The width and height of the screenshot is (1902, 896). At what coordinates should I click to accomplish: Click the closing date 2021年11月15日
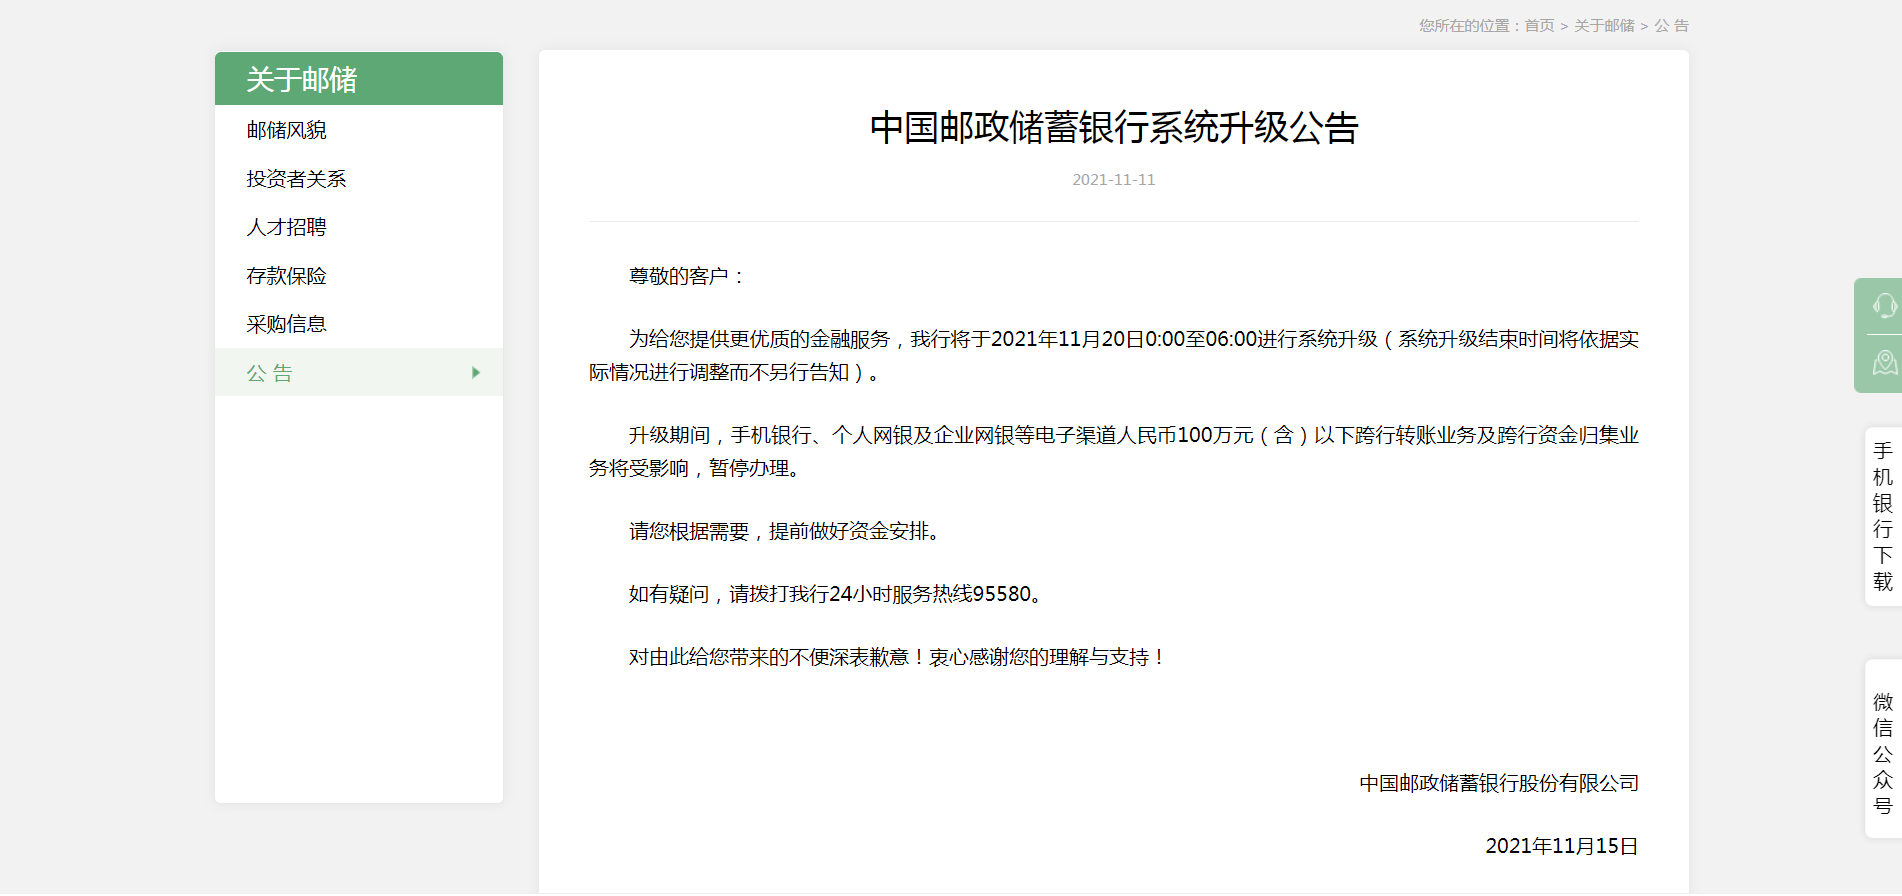click(x=1562, y=846)
